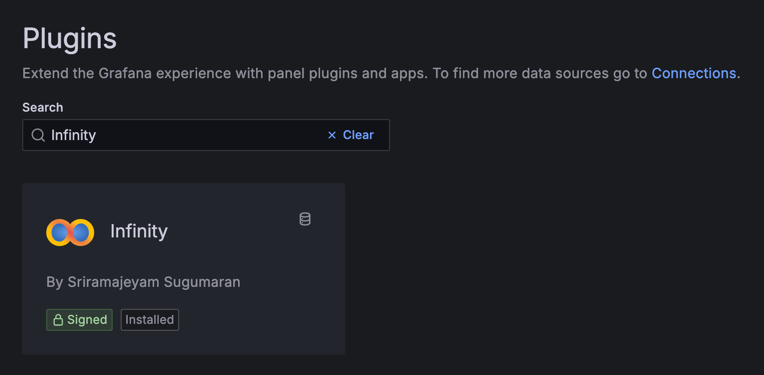Click the Search field label
Screen dimensions: 764x375
tap(43, 107)
